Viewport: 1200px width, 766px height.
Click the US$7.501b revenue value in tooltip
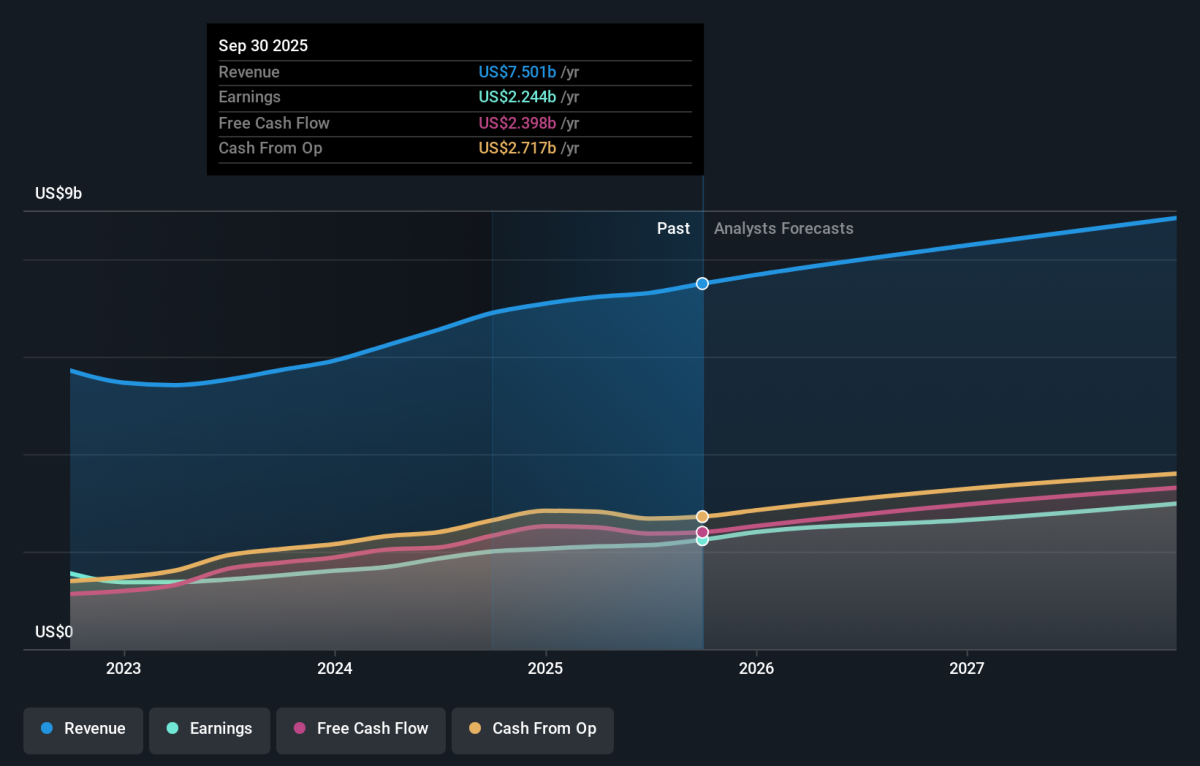(x=517, y=72)
